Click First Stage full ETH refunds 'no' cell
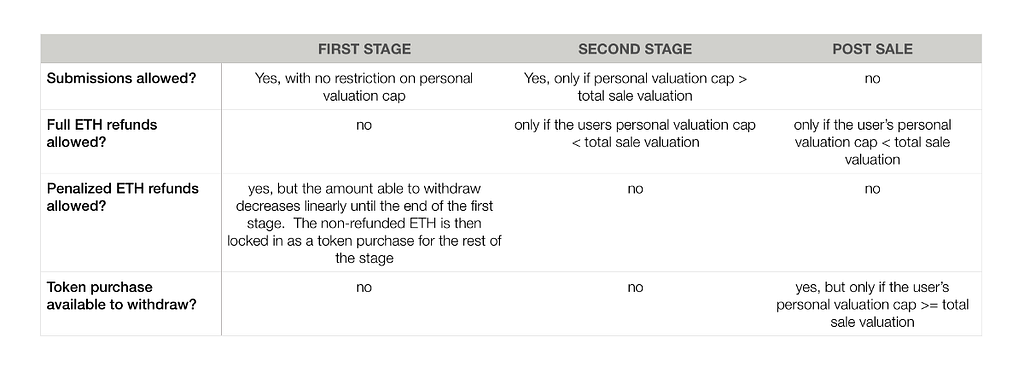This screenshot has height=384, width=1024. [364, 125]
